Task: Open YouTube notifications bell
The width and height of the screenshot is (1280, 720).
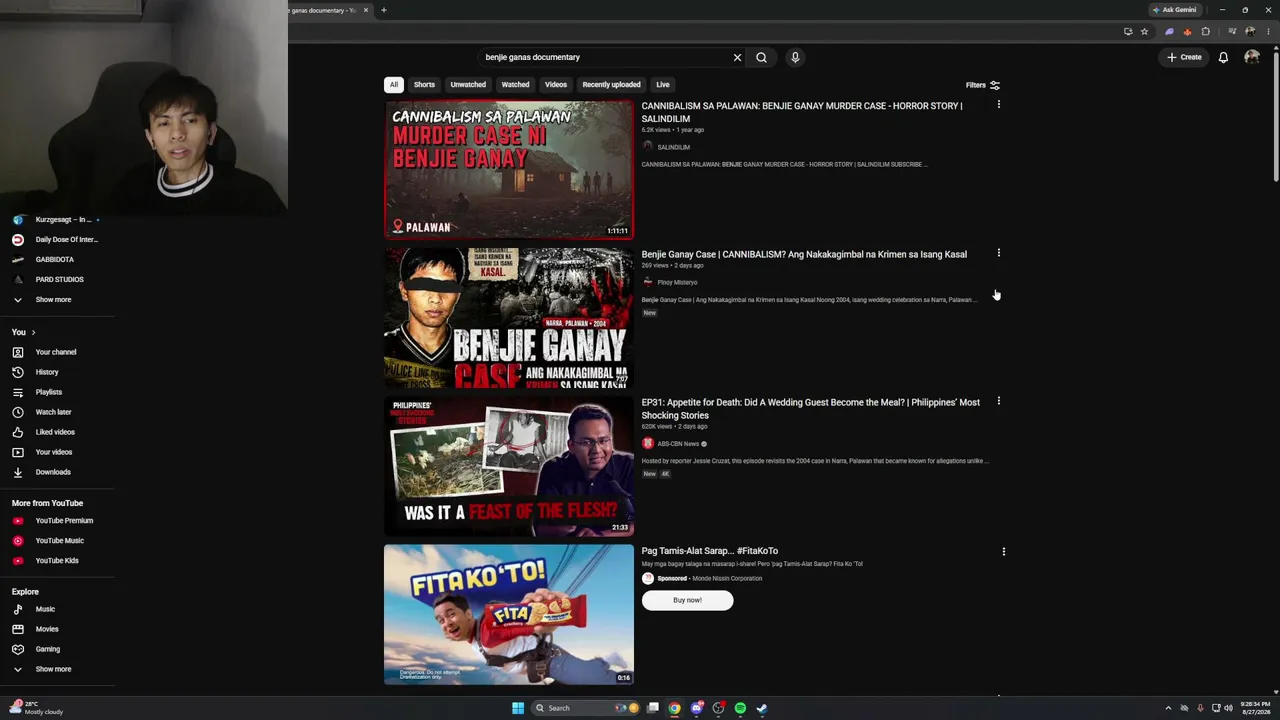Action: 1223,57
